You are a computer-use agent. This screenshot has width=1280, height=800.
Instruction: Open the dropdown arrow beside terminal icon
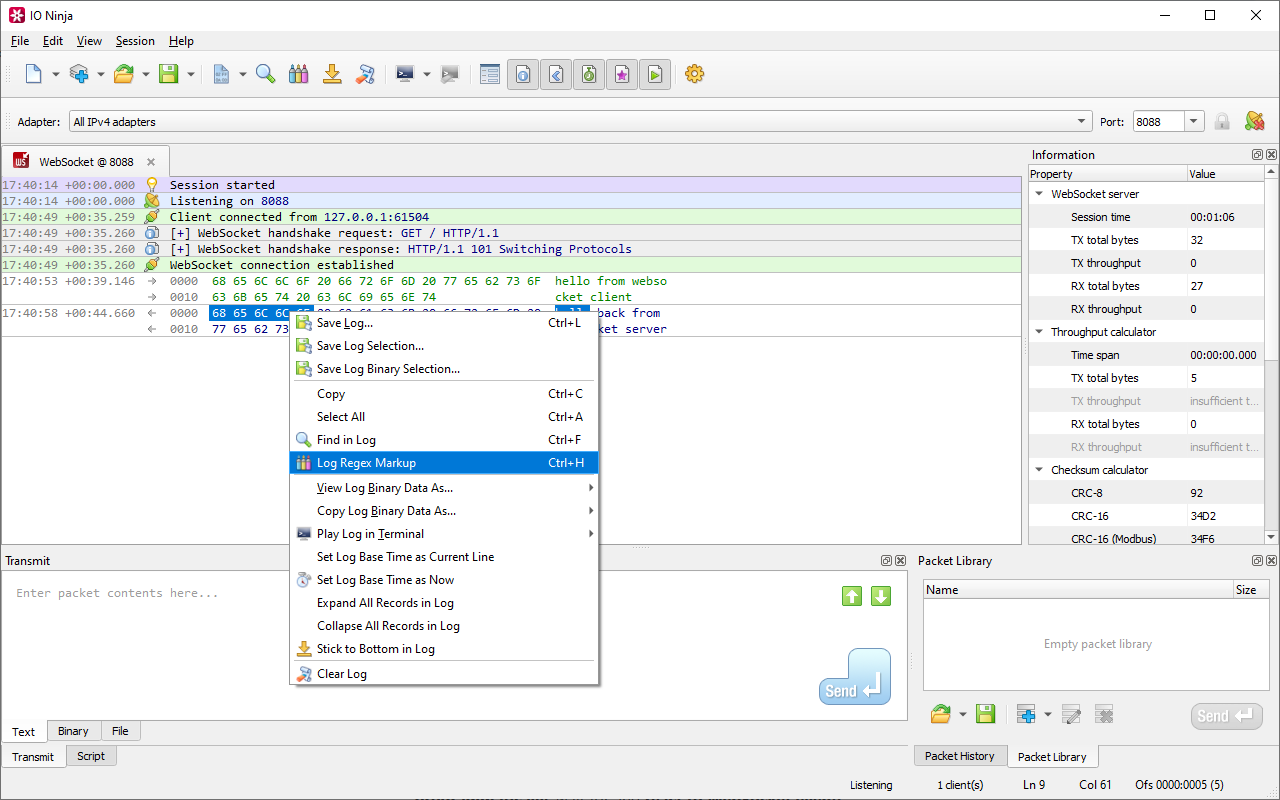pos(427,74)
